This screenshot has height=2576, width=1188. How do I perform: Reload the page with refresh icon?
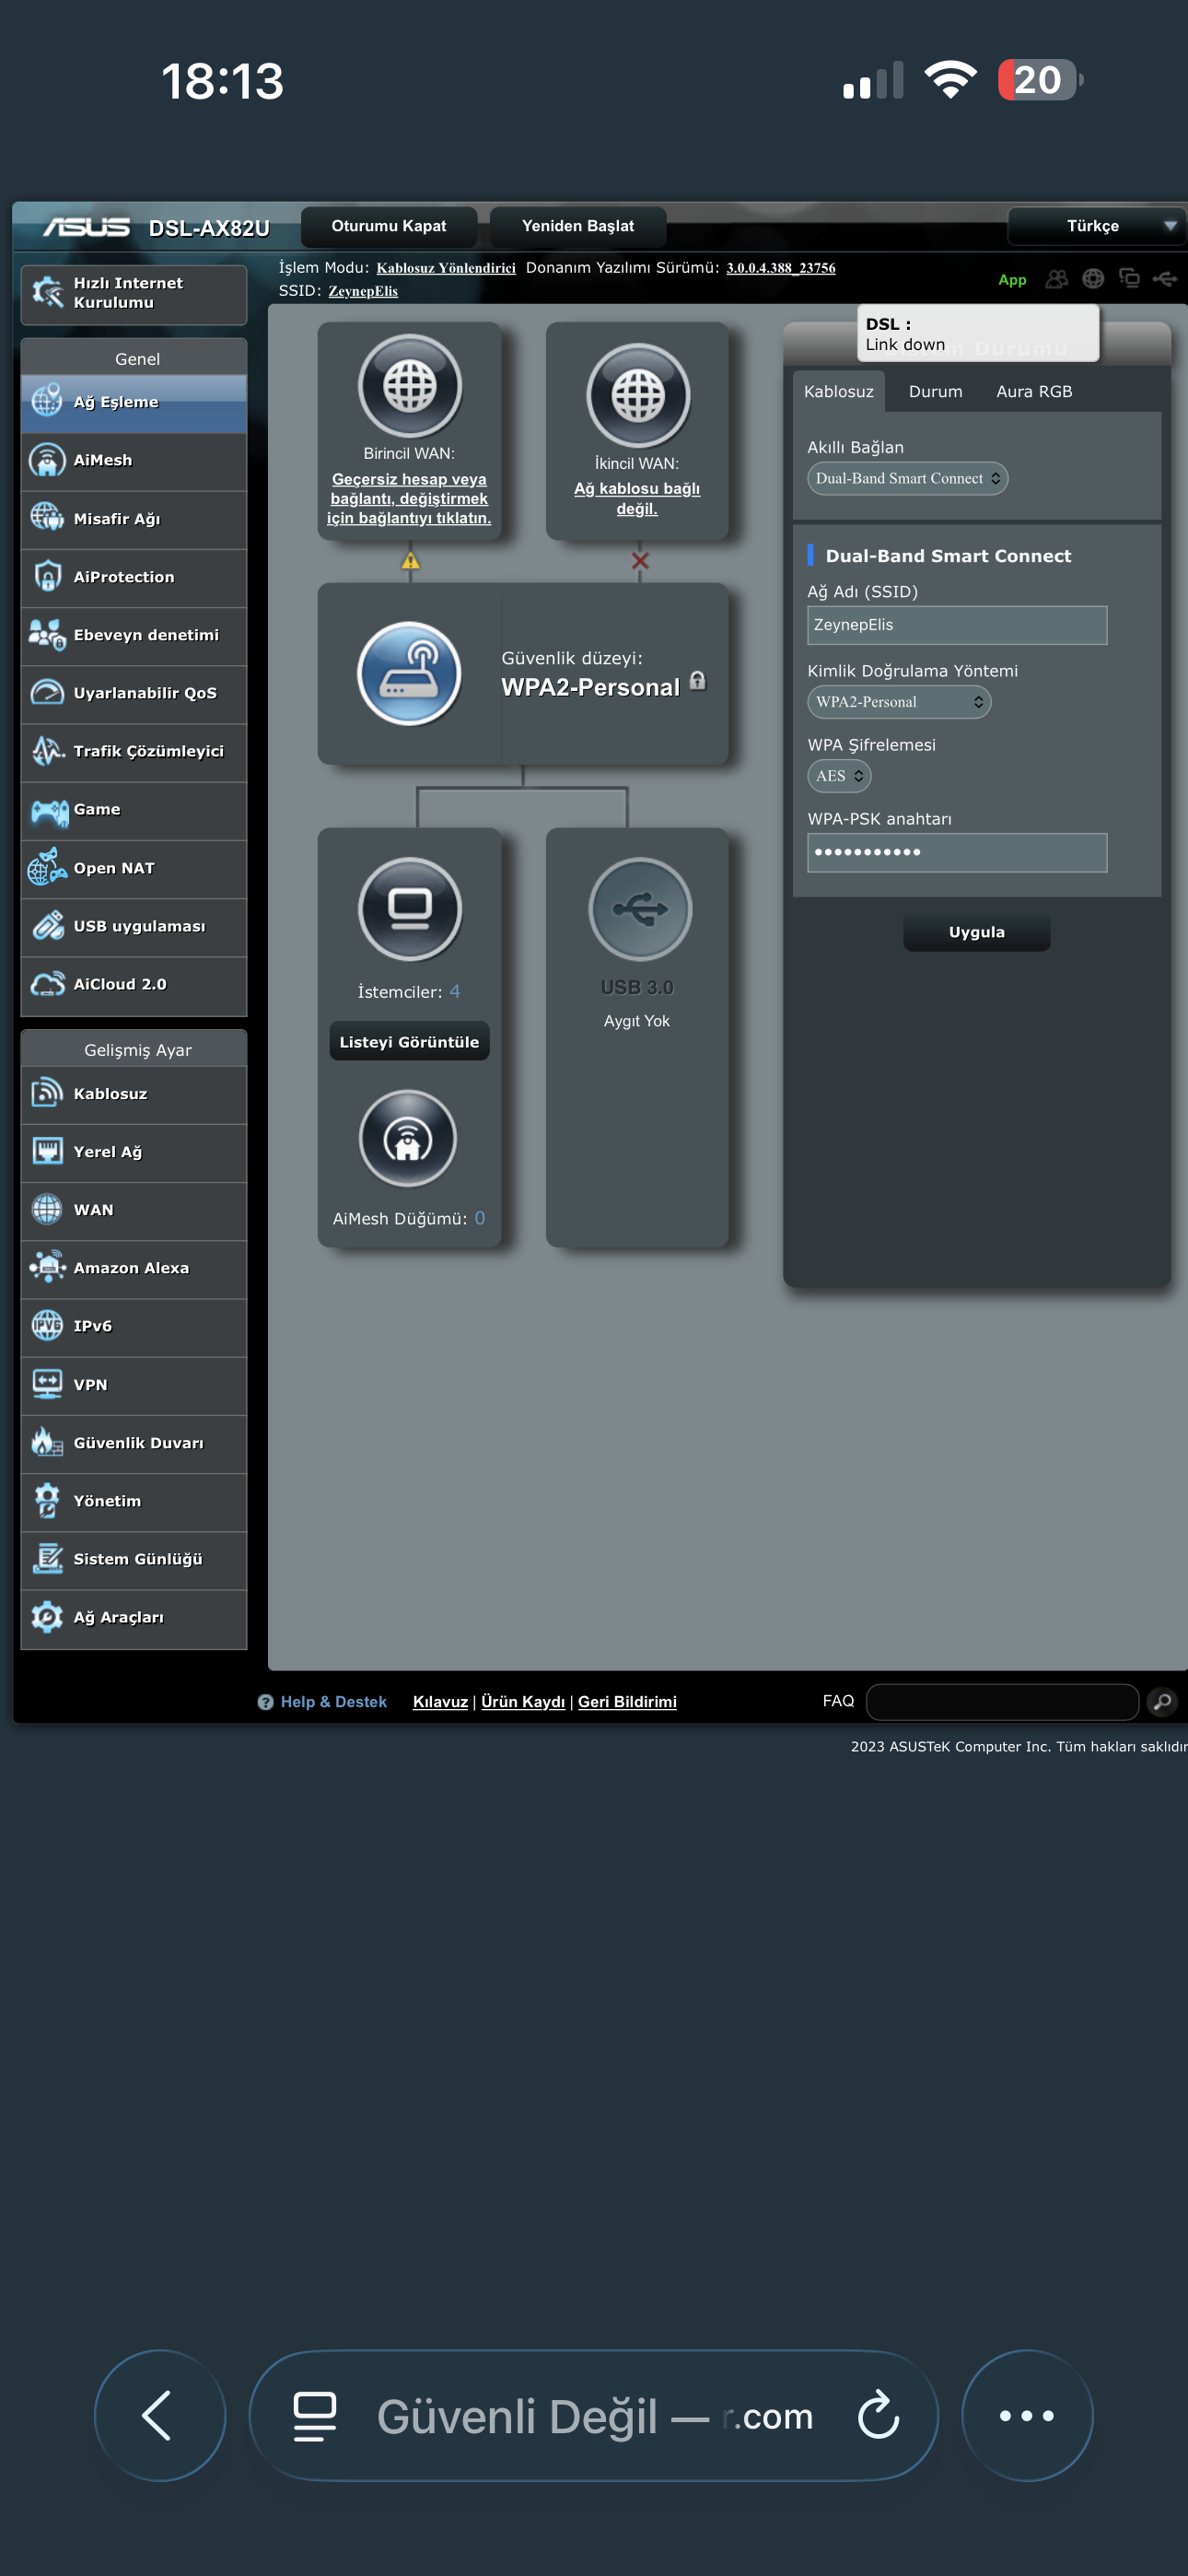click(878, 2415)
